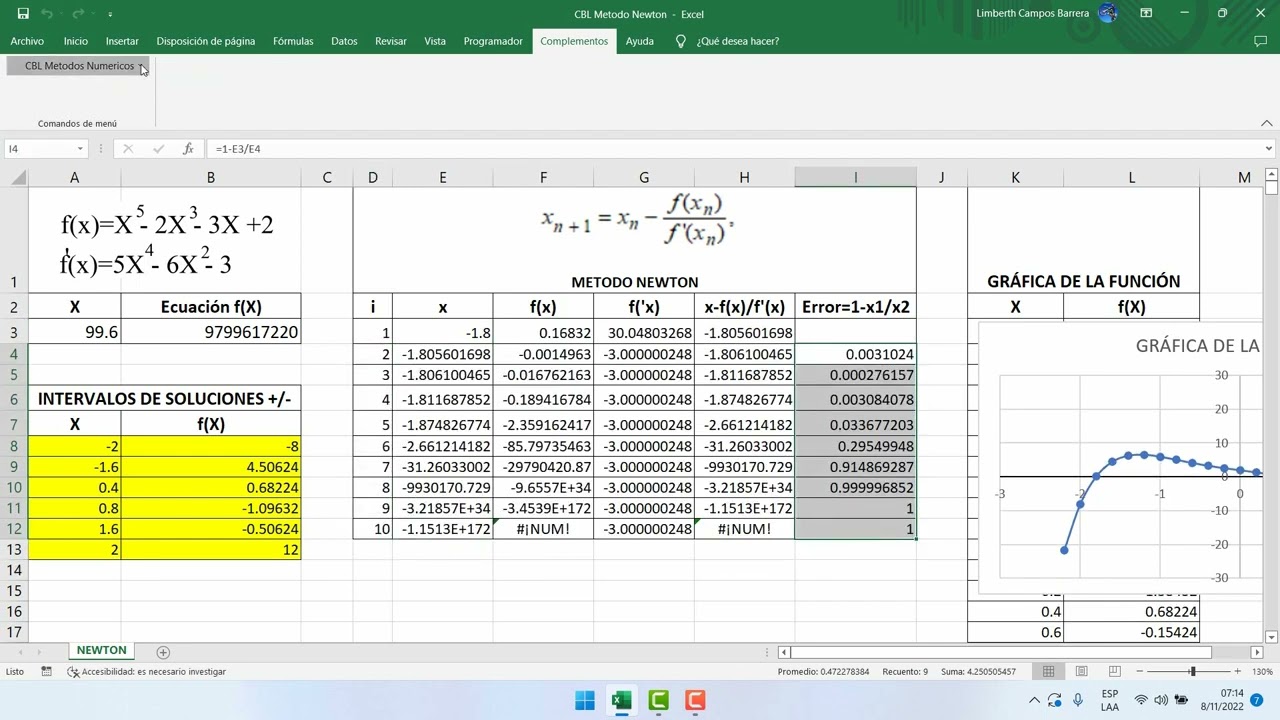Click orange Camtasia recorder taskbar icon
This screenshot has height=720, width=1280.
click(x=695, y=700)
